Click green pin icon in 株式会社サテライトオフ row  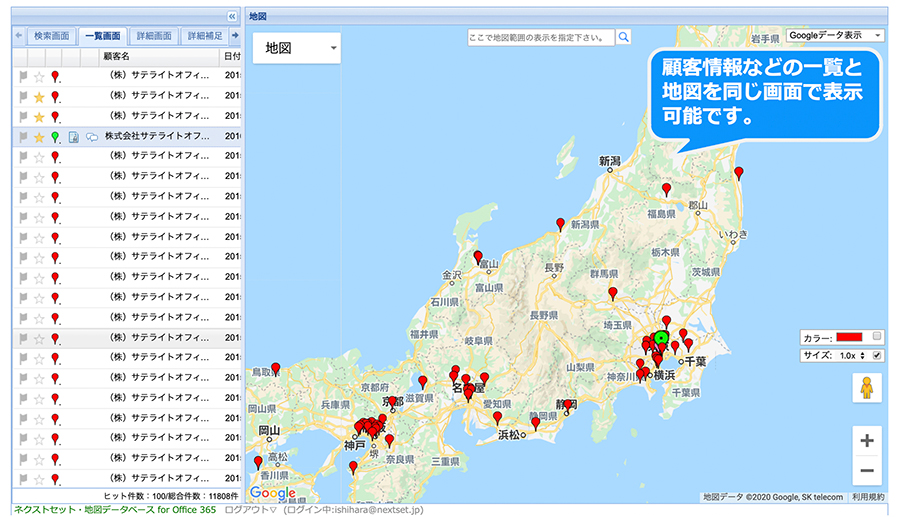55,137
